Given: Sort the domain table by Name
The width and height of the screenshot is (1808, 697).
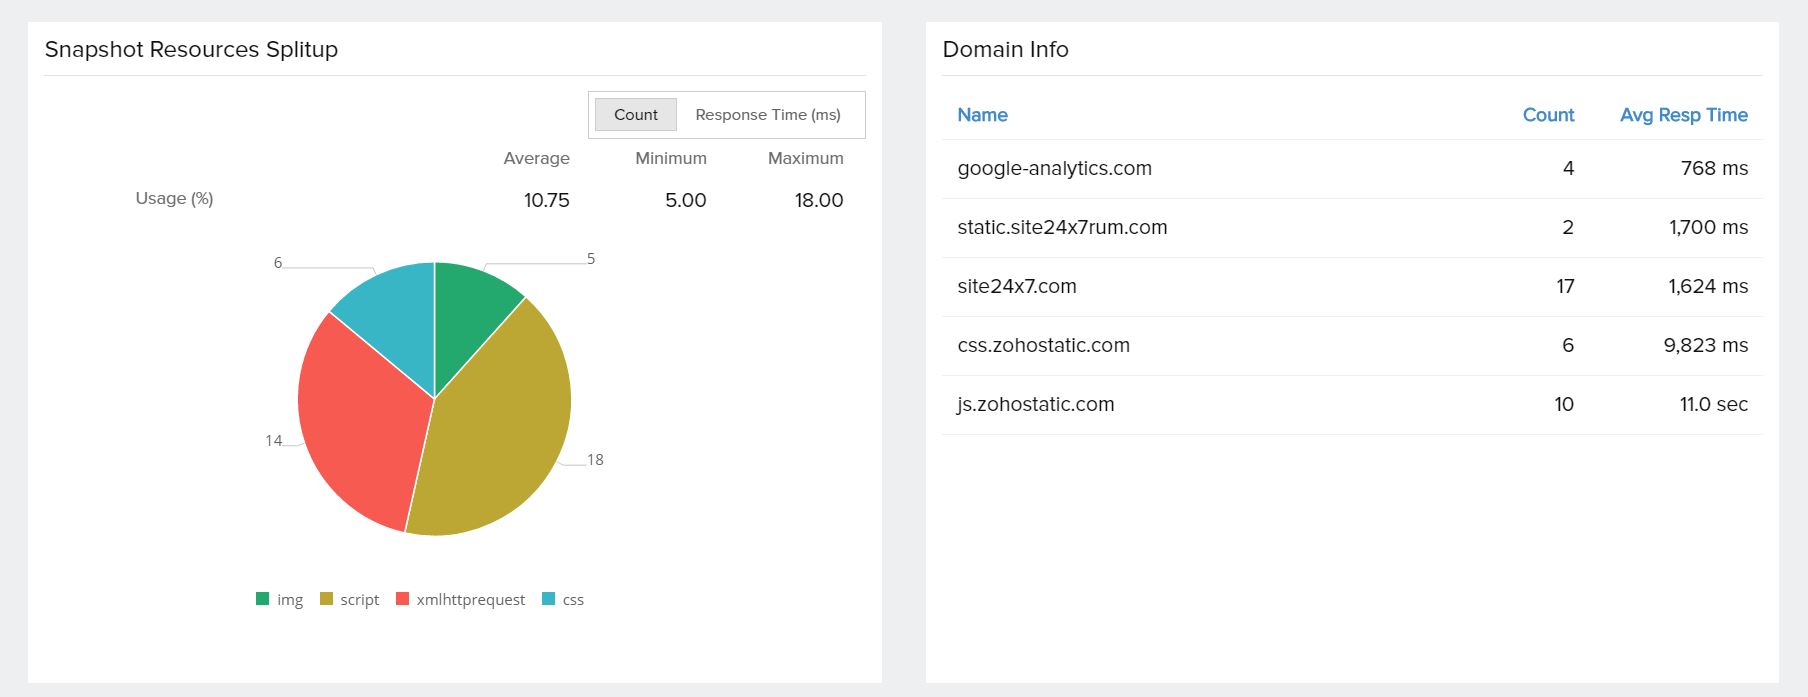Looking at the screenshot, I should tap(982, 115).
